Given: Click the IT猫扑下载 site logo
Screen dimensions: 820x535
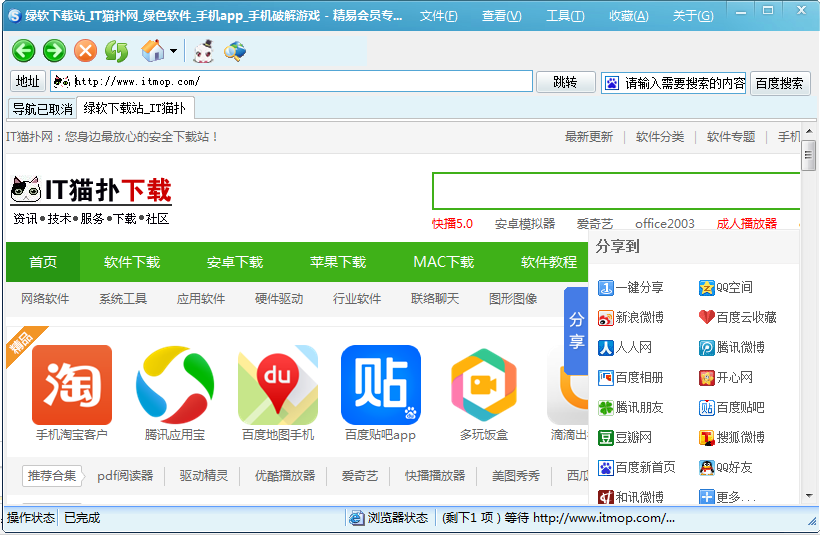Looking at the screenshot, I should [91, 200].
